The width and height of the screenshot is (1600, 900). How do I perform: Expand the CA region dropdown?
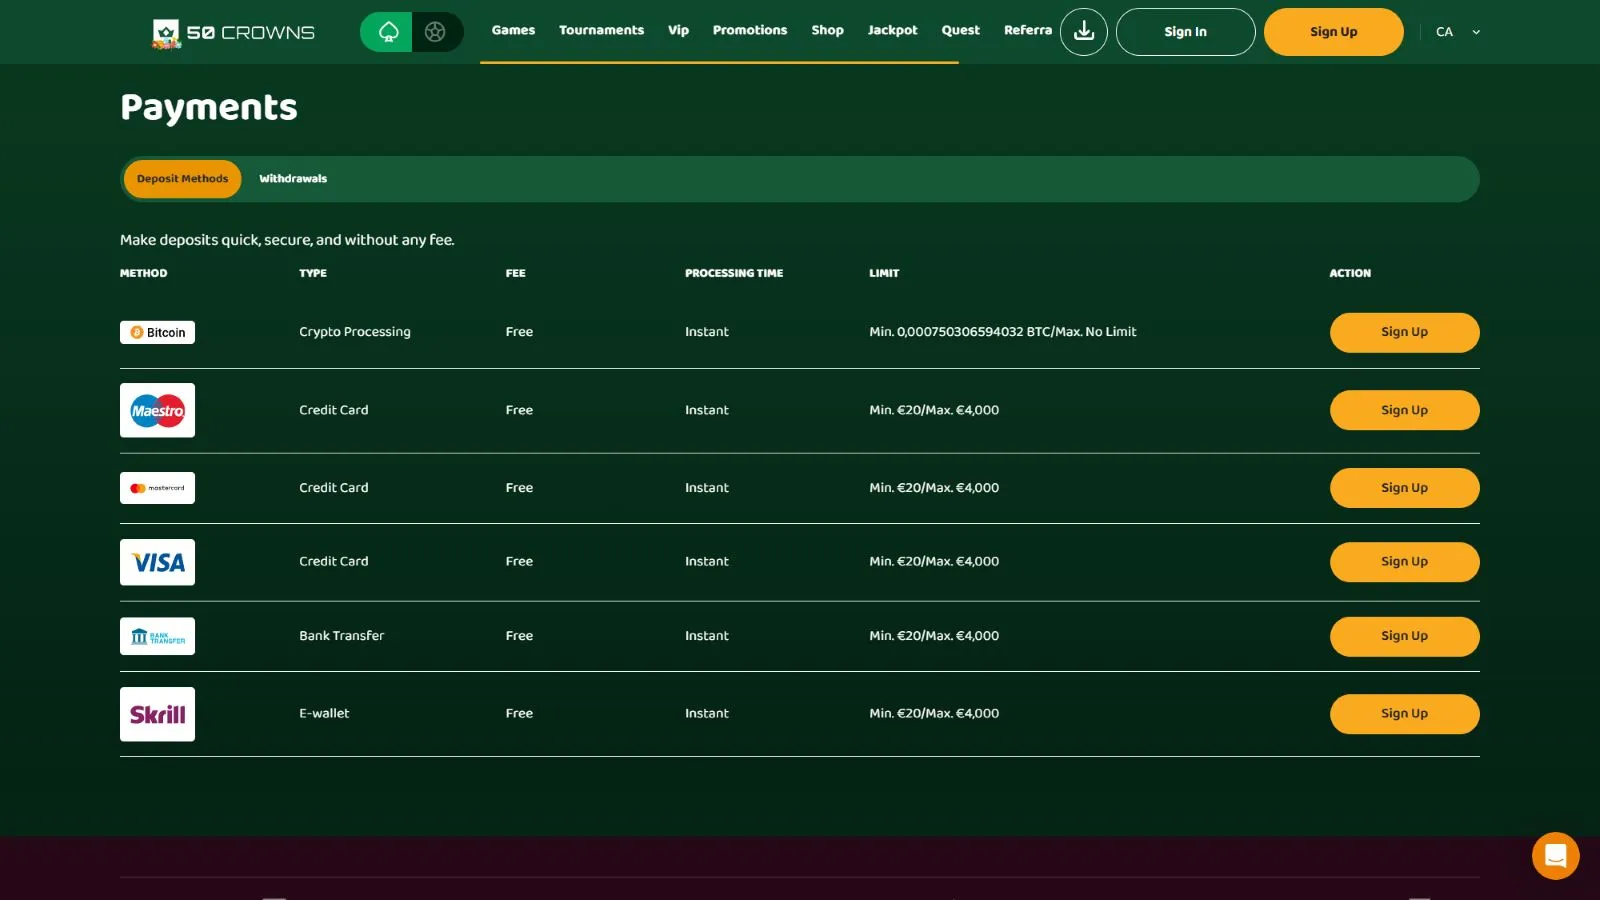(1457, 32)
